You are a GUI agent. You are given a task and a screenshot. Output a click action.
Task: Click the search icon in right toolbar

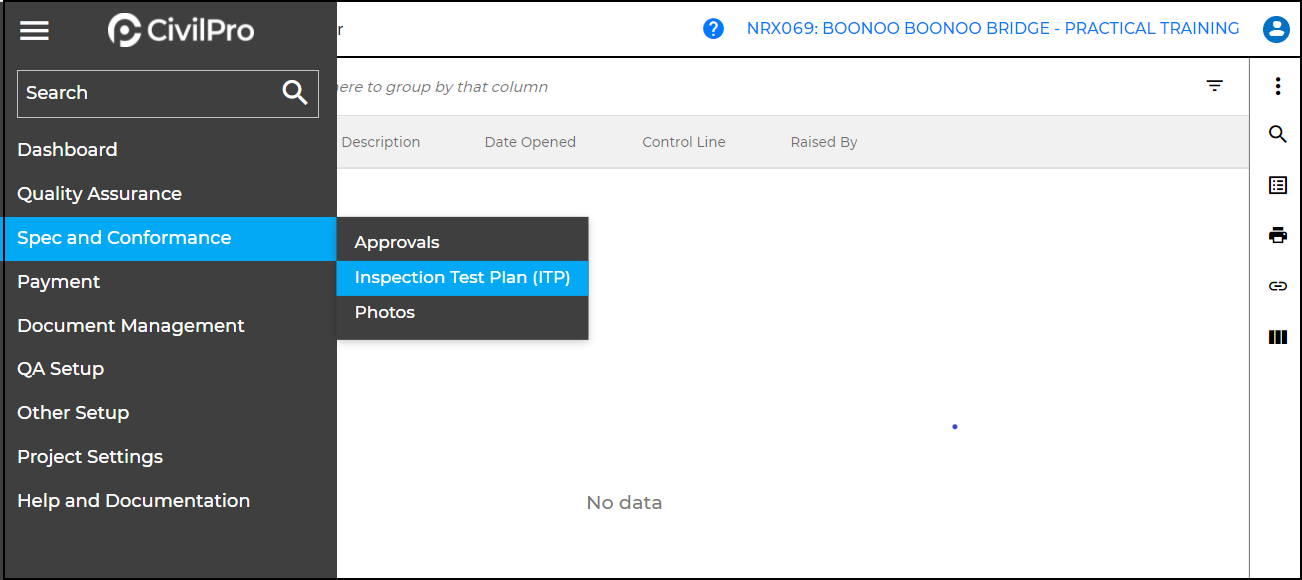point(1277,134)
